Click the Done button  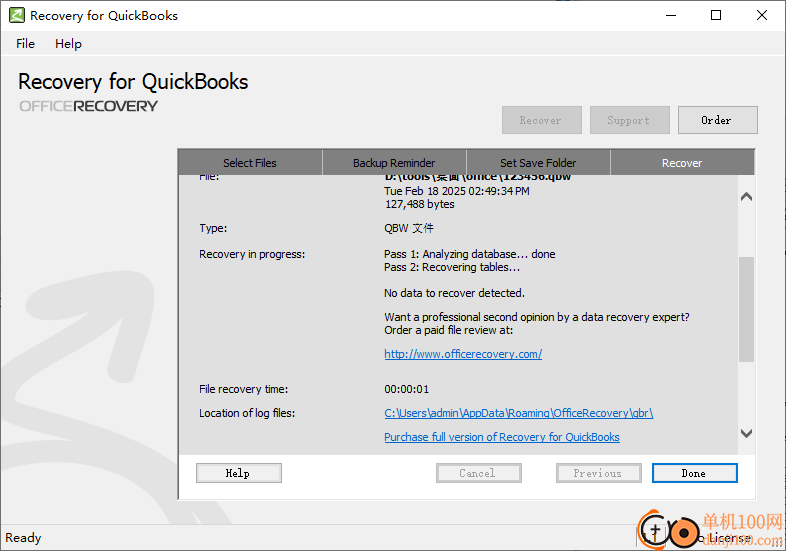point(695,473)
